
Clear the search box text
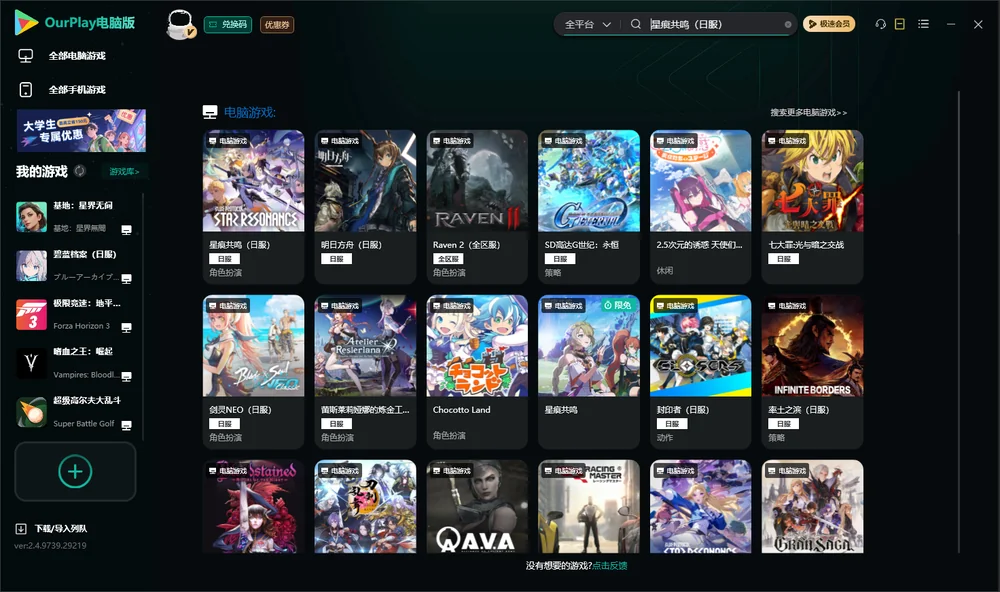click(788, 25)
